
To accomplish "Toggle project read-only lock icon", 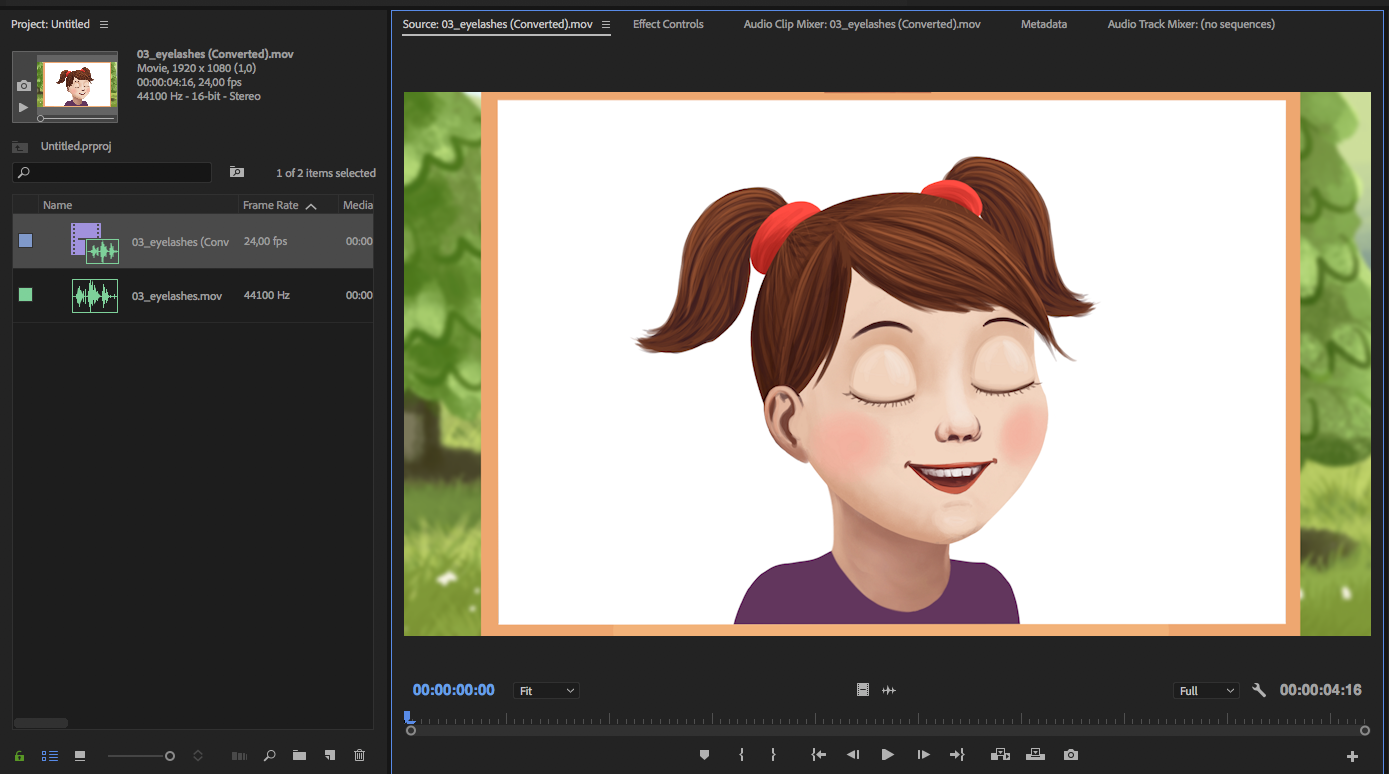I will [x=19, y=756].
